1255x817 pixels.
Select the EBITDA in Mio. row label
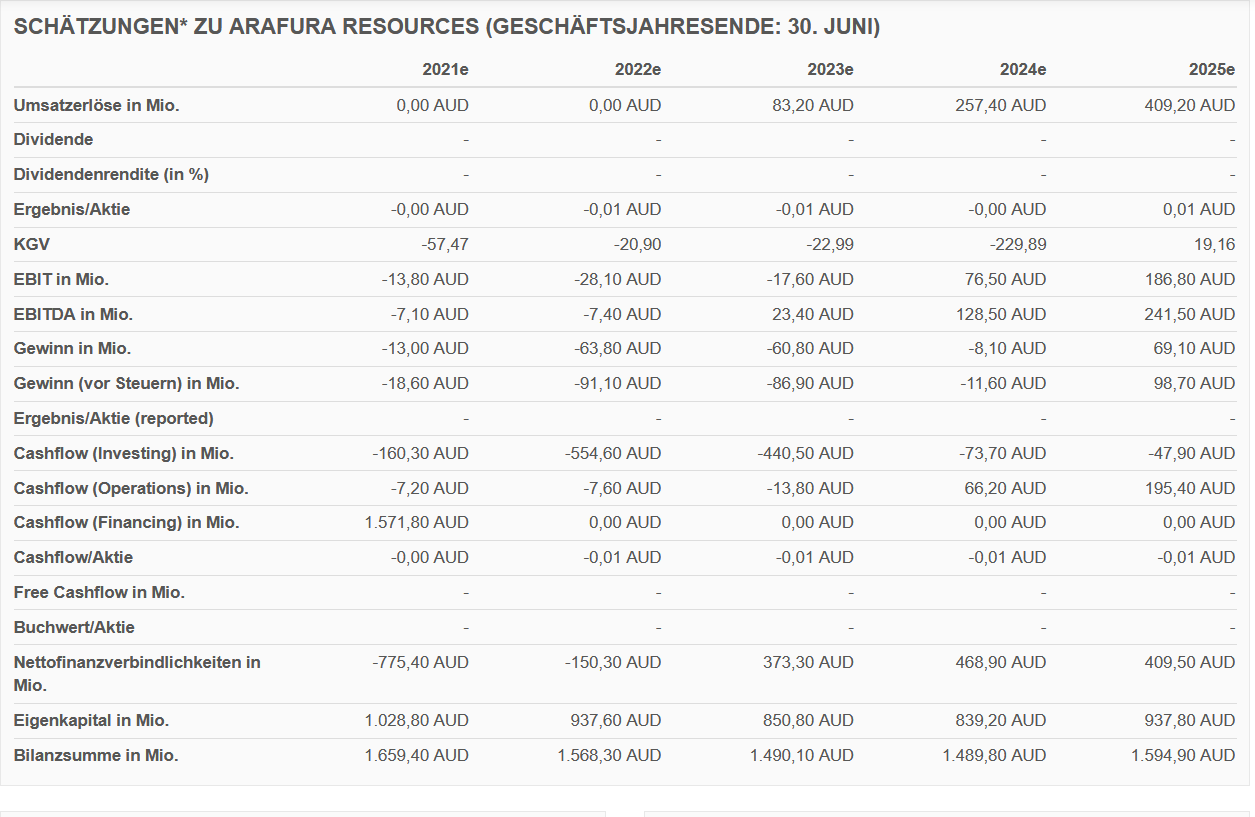pos(69,314)
